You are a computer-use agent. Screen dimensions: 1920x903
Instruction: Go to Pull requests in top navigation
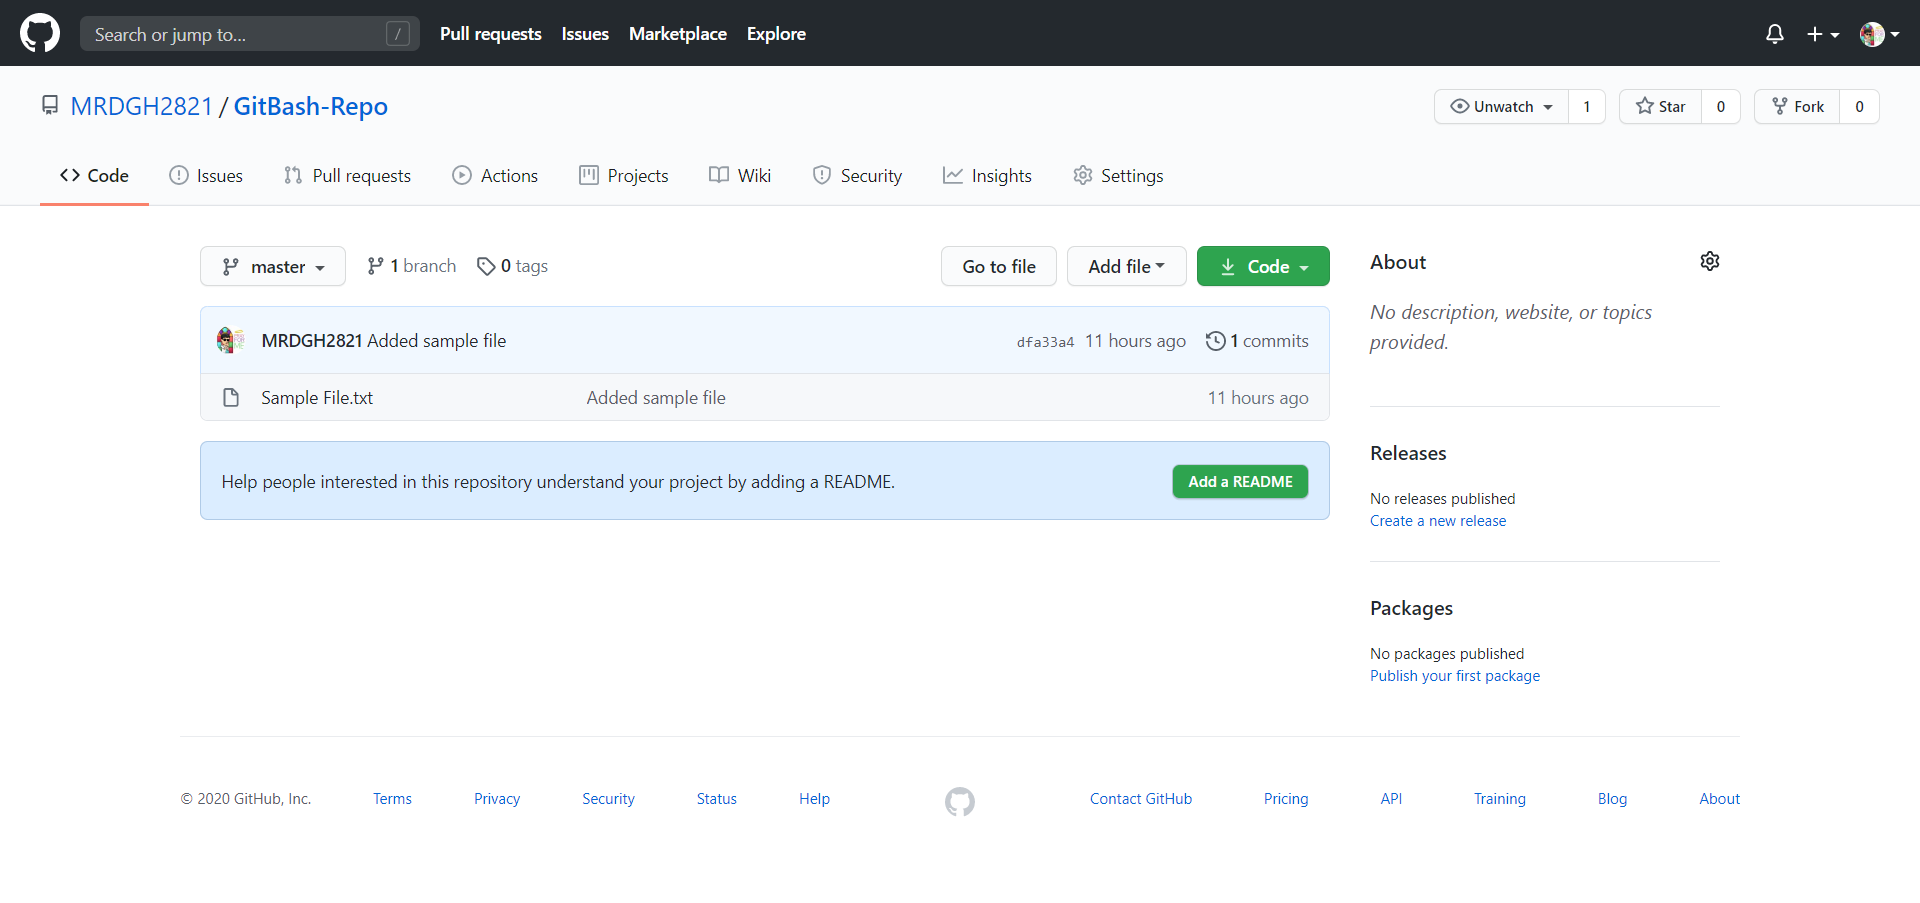coord(491,34)
